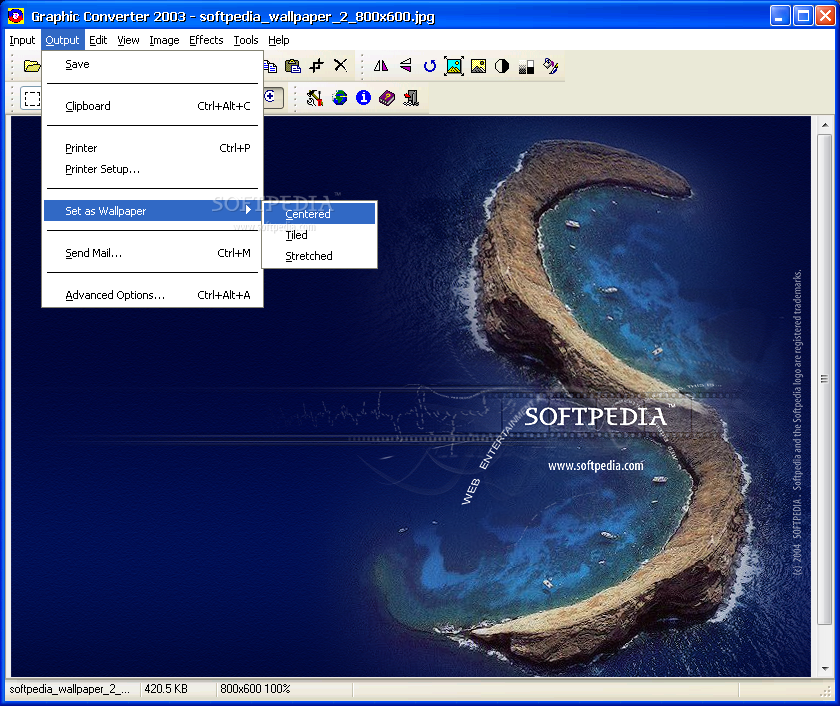The height and width of the screenshot is (706, 840).
Task: Open the Tools menu
Action: pyautogui.click(x=245, y=40)
